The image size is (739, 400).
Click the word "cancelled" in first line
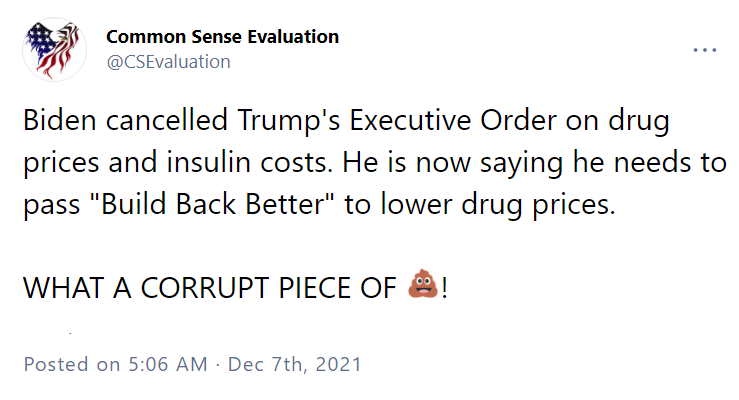(x=167, y=120)
